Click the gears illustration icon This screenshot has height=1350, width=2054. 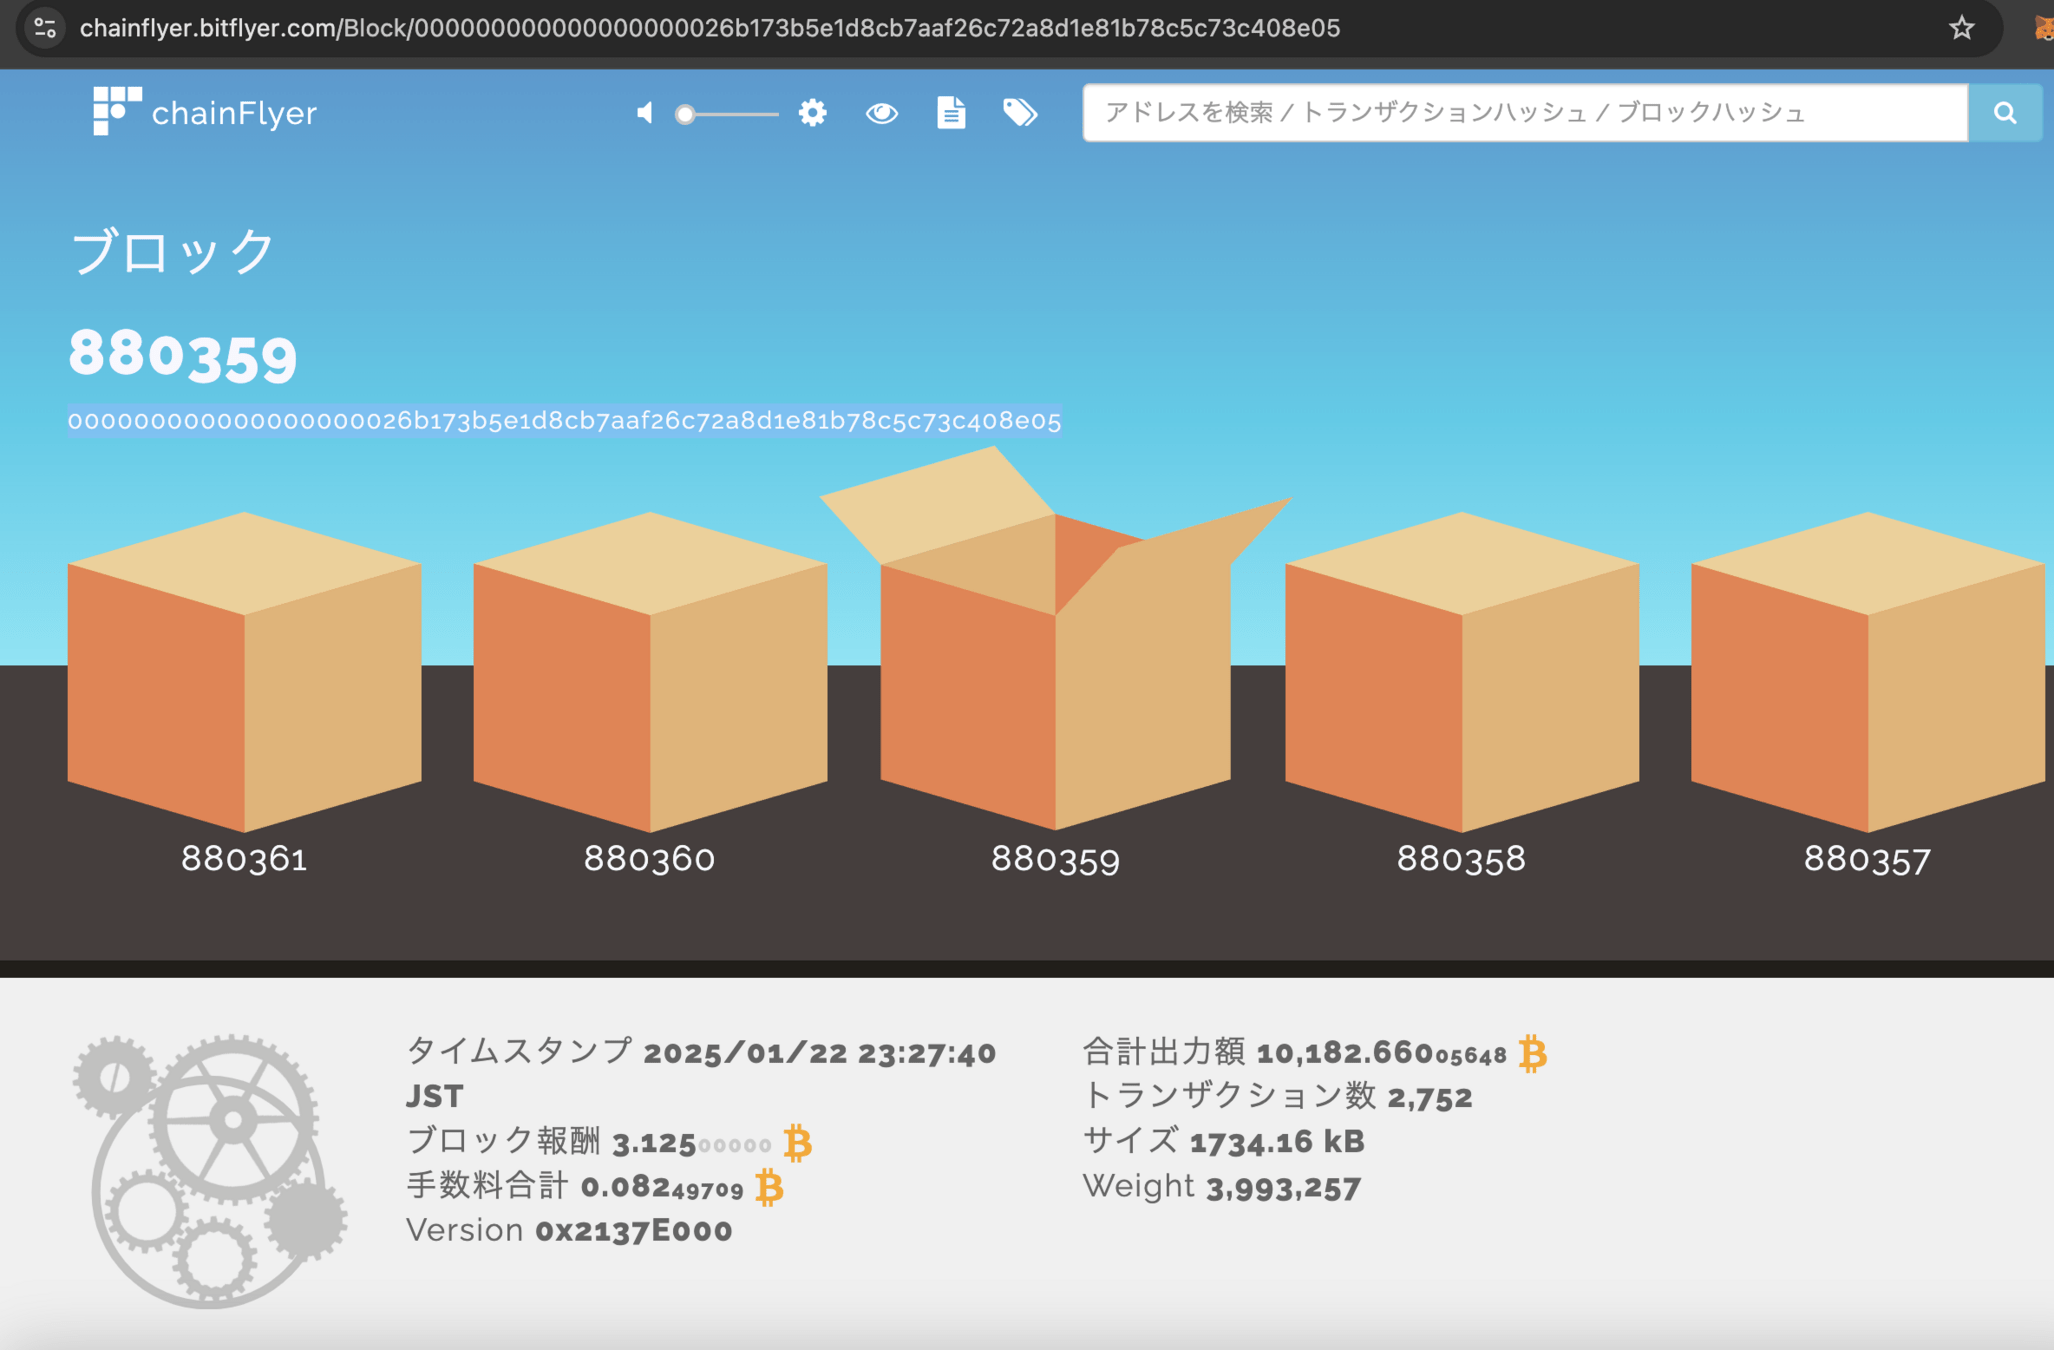[x=210, y=1170]
